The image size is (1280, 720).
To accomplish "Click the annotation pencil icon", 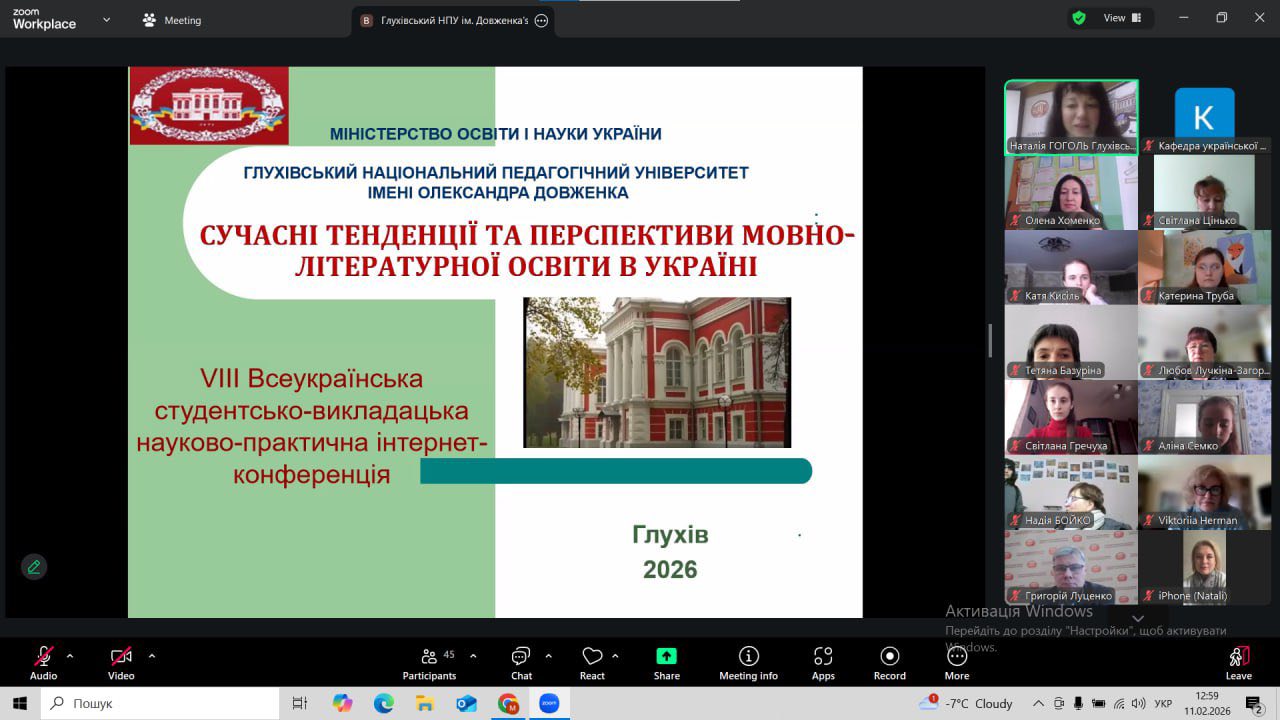I will click(x=34, y=567).
